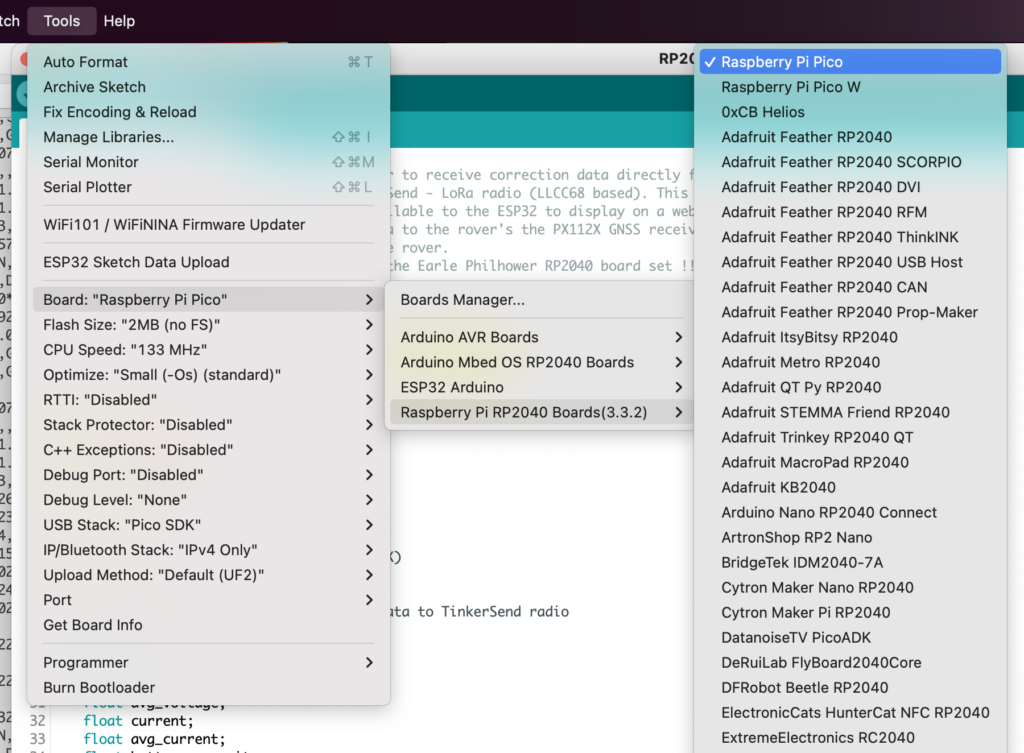This screenshot has width=1024, height=753.
Task: Select Burn Bootloader
Action: tap(208, 688)
